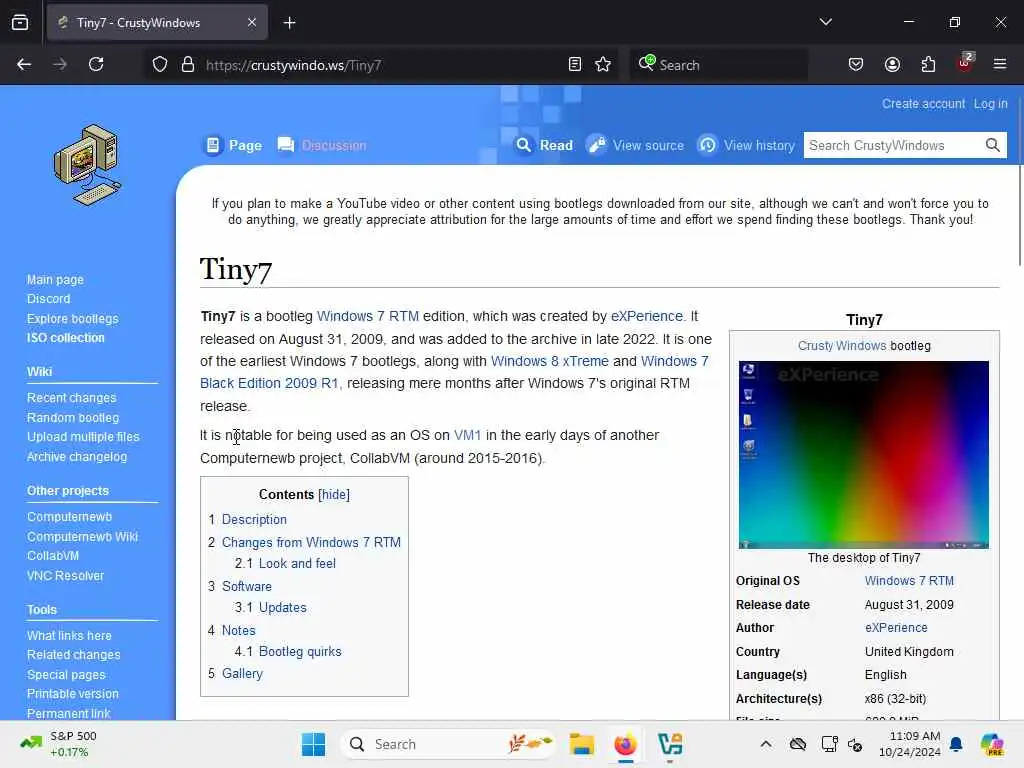Open Archive changelog sidebar link
This screenshot has width=1024, height=768.
76,456
